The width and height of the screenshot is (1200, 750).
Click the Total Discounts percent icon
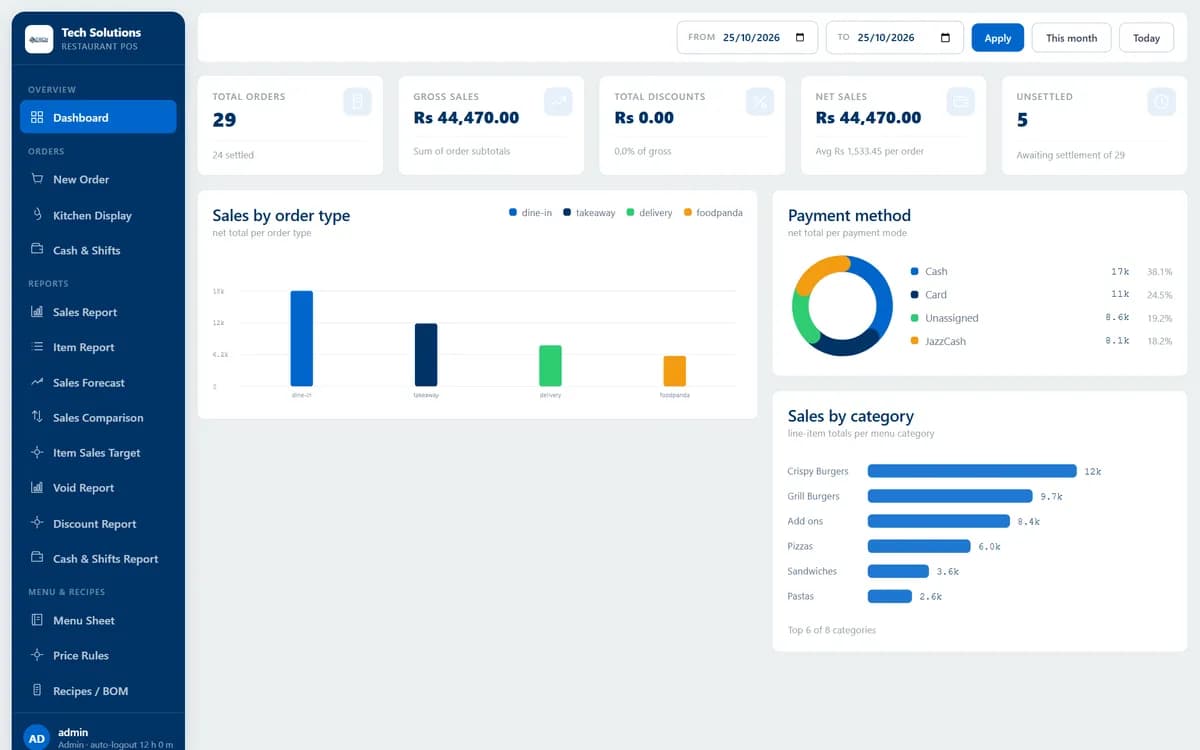pos(760,101)
